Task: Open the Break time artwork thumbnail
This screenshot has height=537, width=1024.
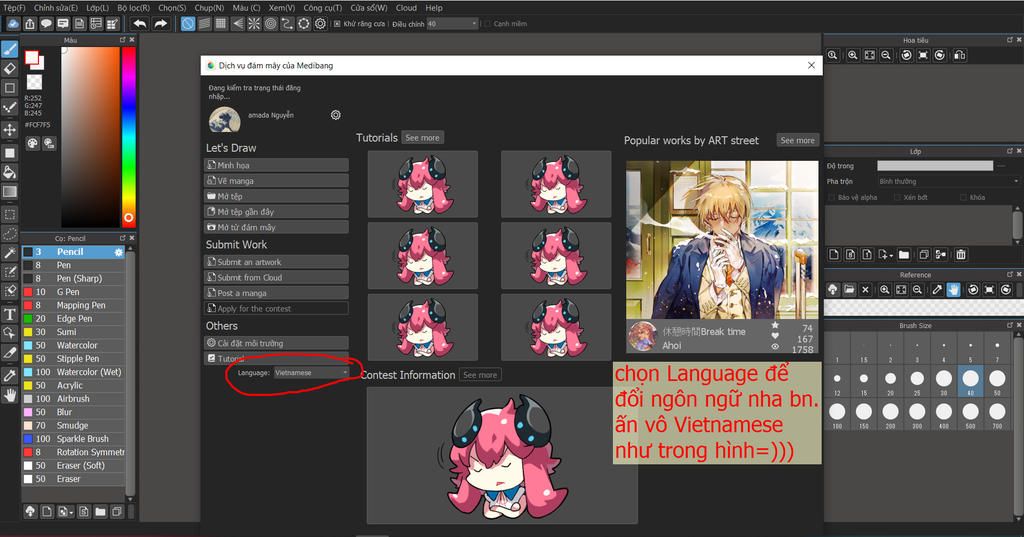Action: pos(722,240)
